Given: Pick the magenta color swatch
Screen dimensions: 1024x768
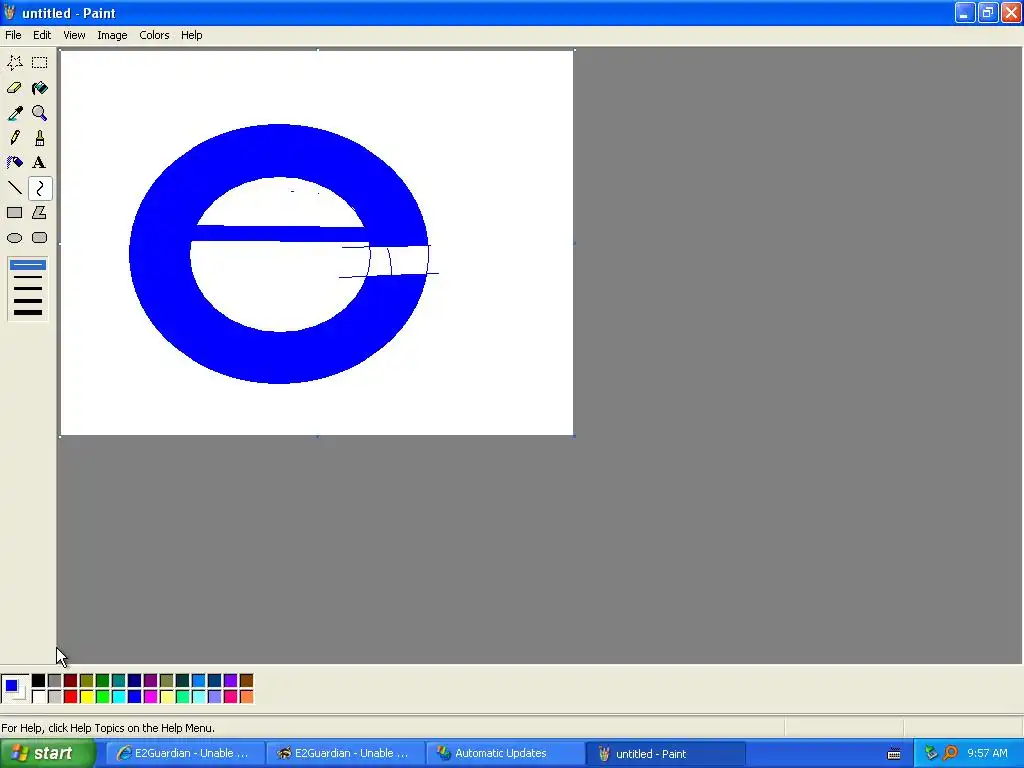Looking at the screenshot, I should [x=150, y=697].
